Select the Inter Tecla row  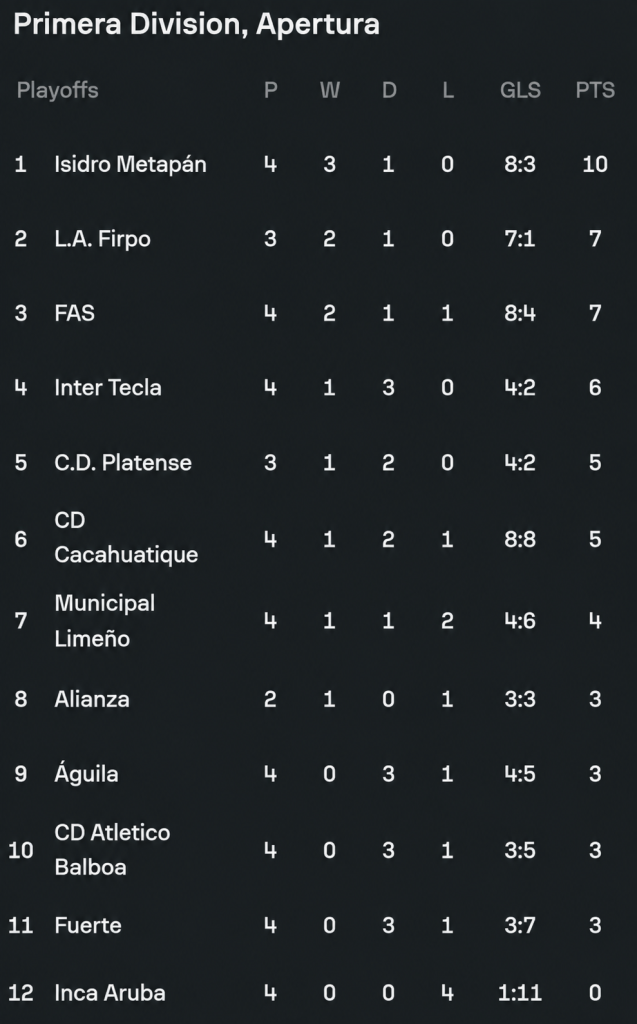318,387
